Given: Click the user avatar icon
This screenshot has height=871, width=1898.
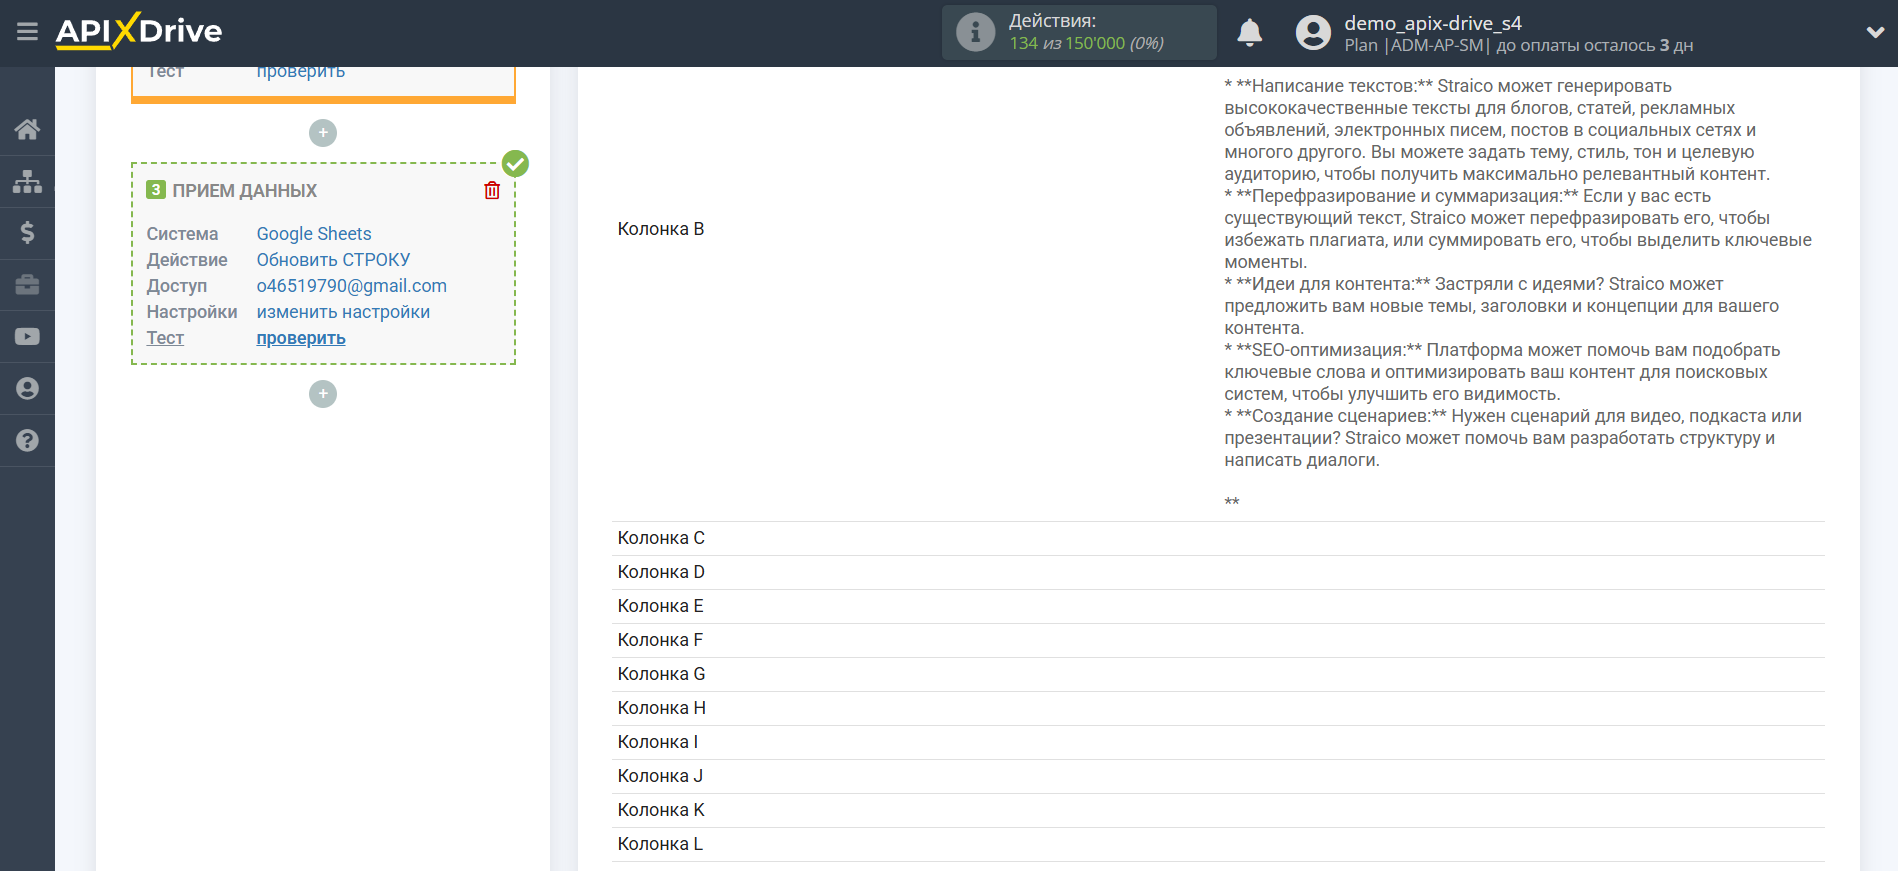Looking at the screenshot, I should tap(1313, 33).
